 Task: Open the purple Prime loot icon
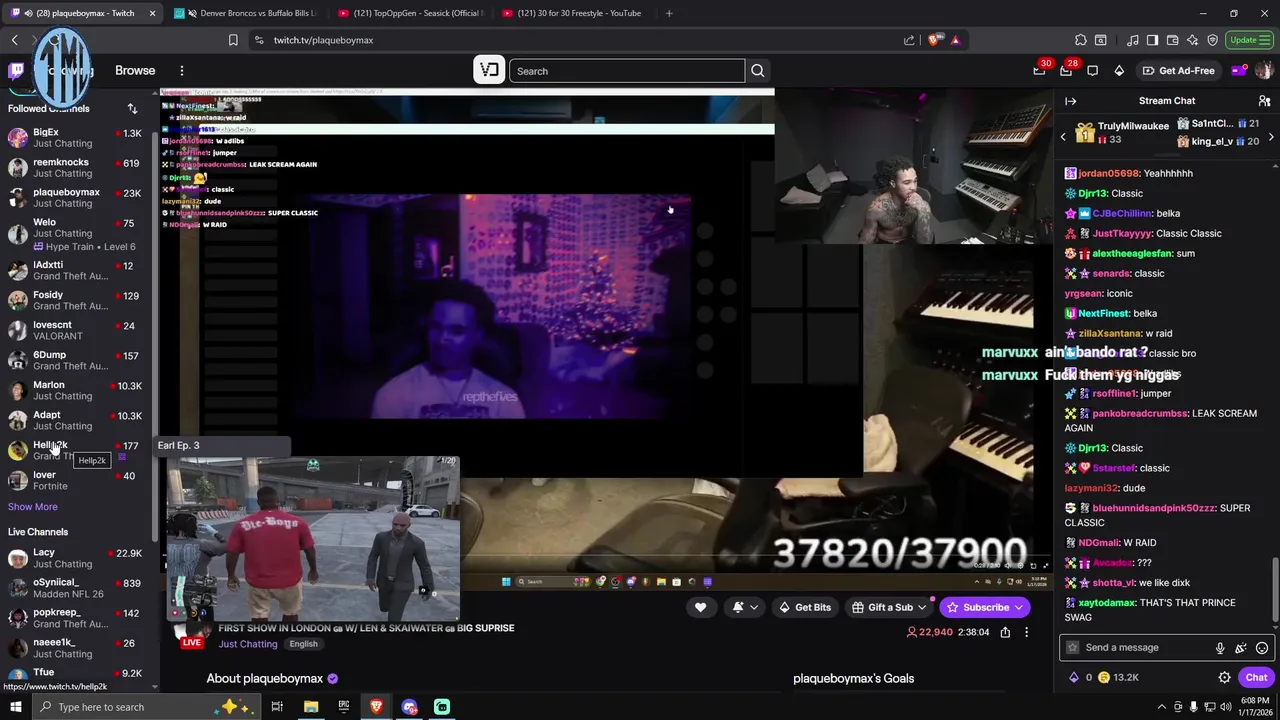click(1238, 71)
